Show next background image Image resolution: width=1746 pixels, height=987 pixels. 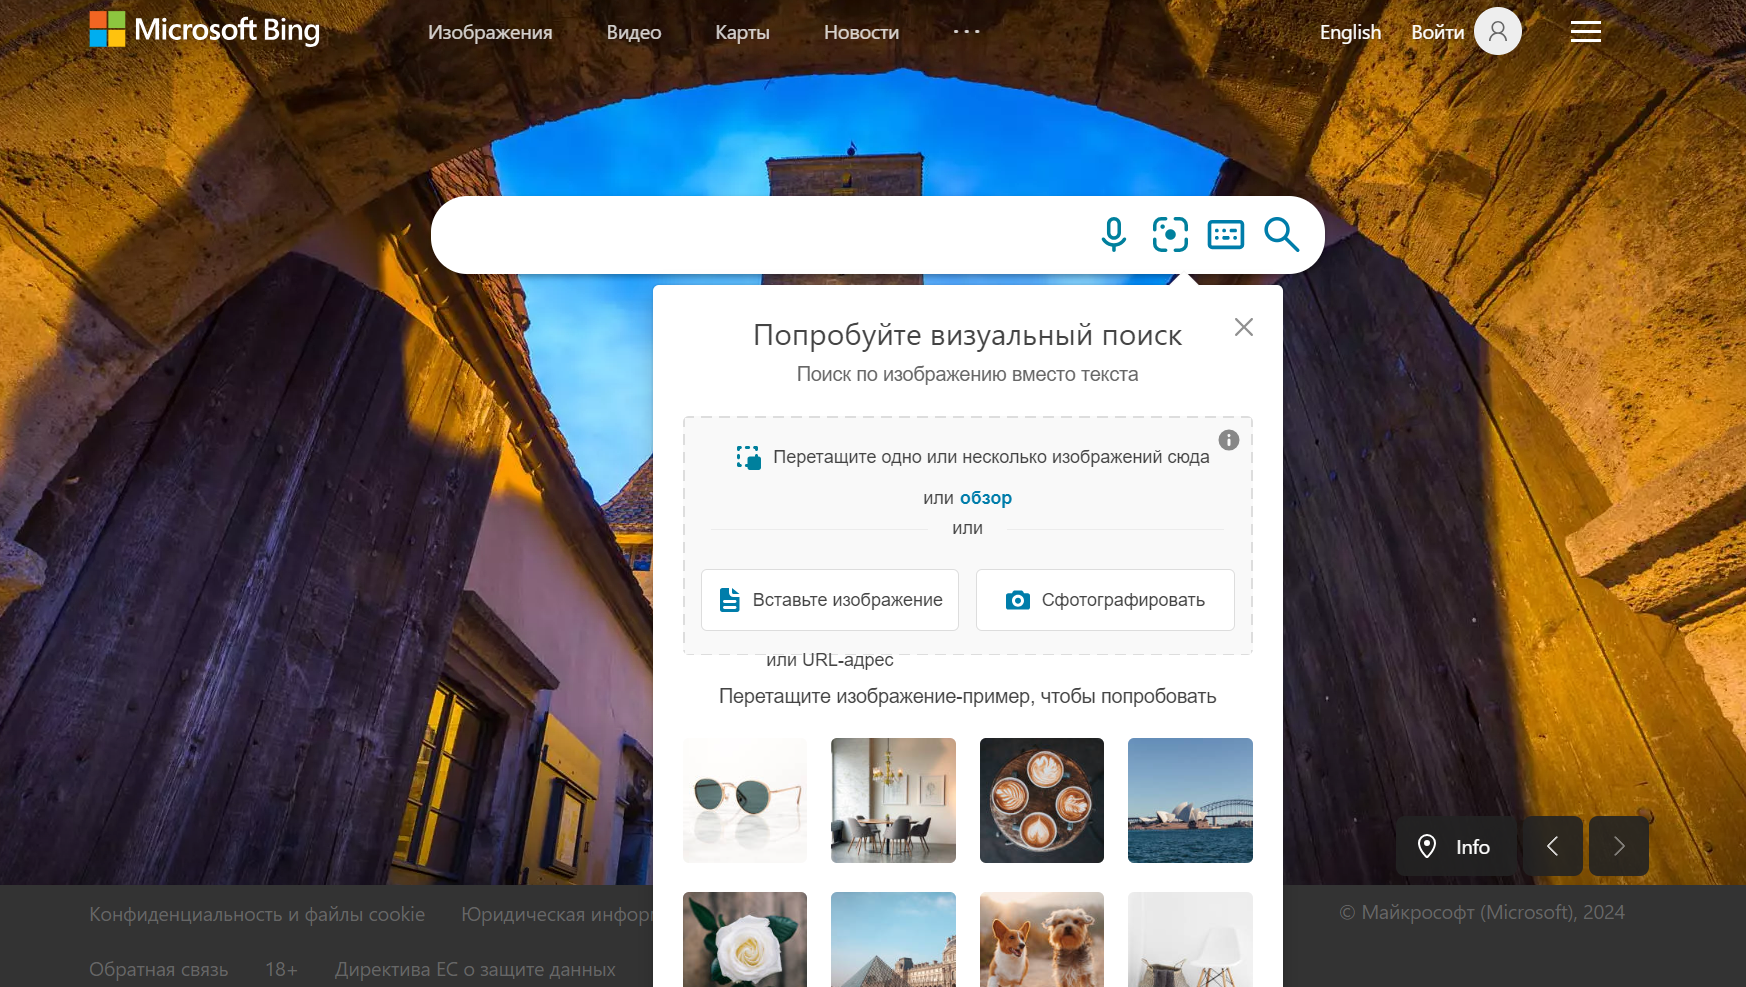(1619, 846)
